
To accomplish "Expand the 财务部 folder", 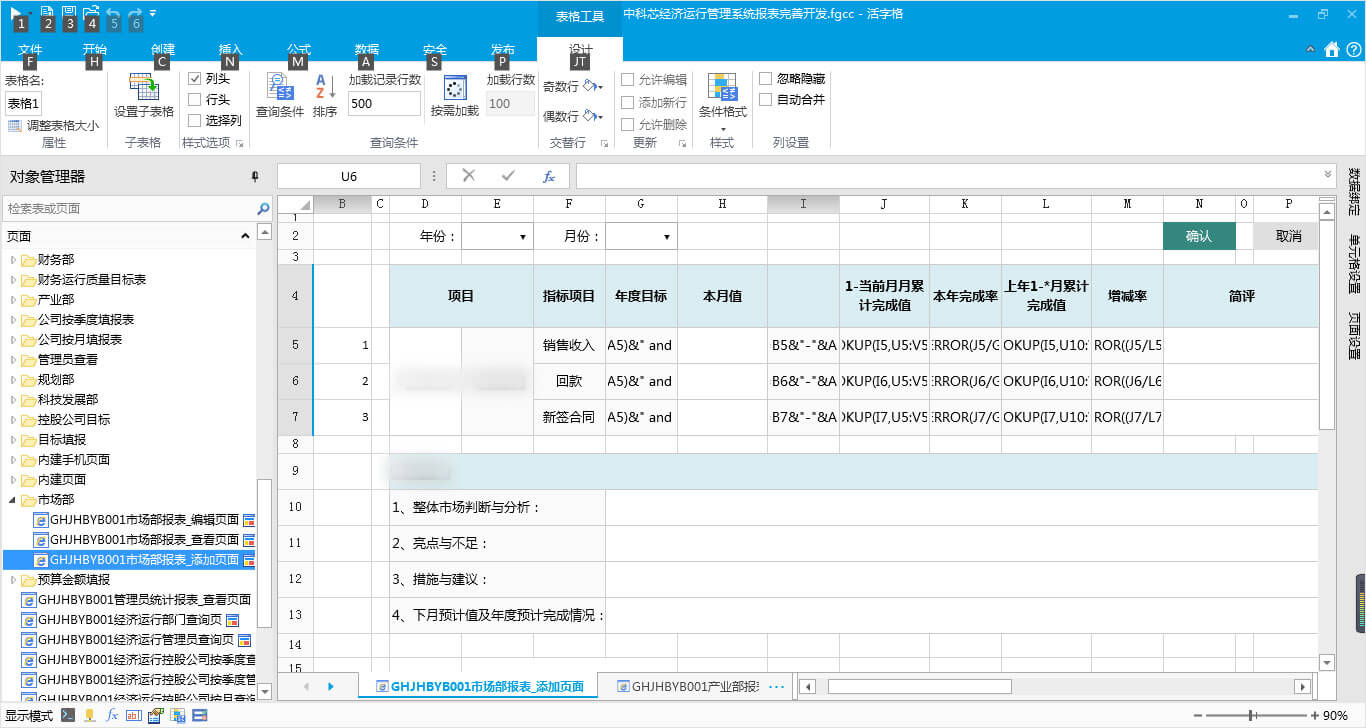I will pos(14,260).
